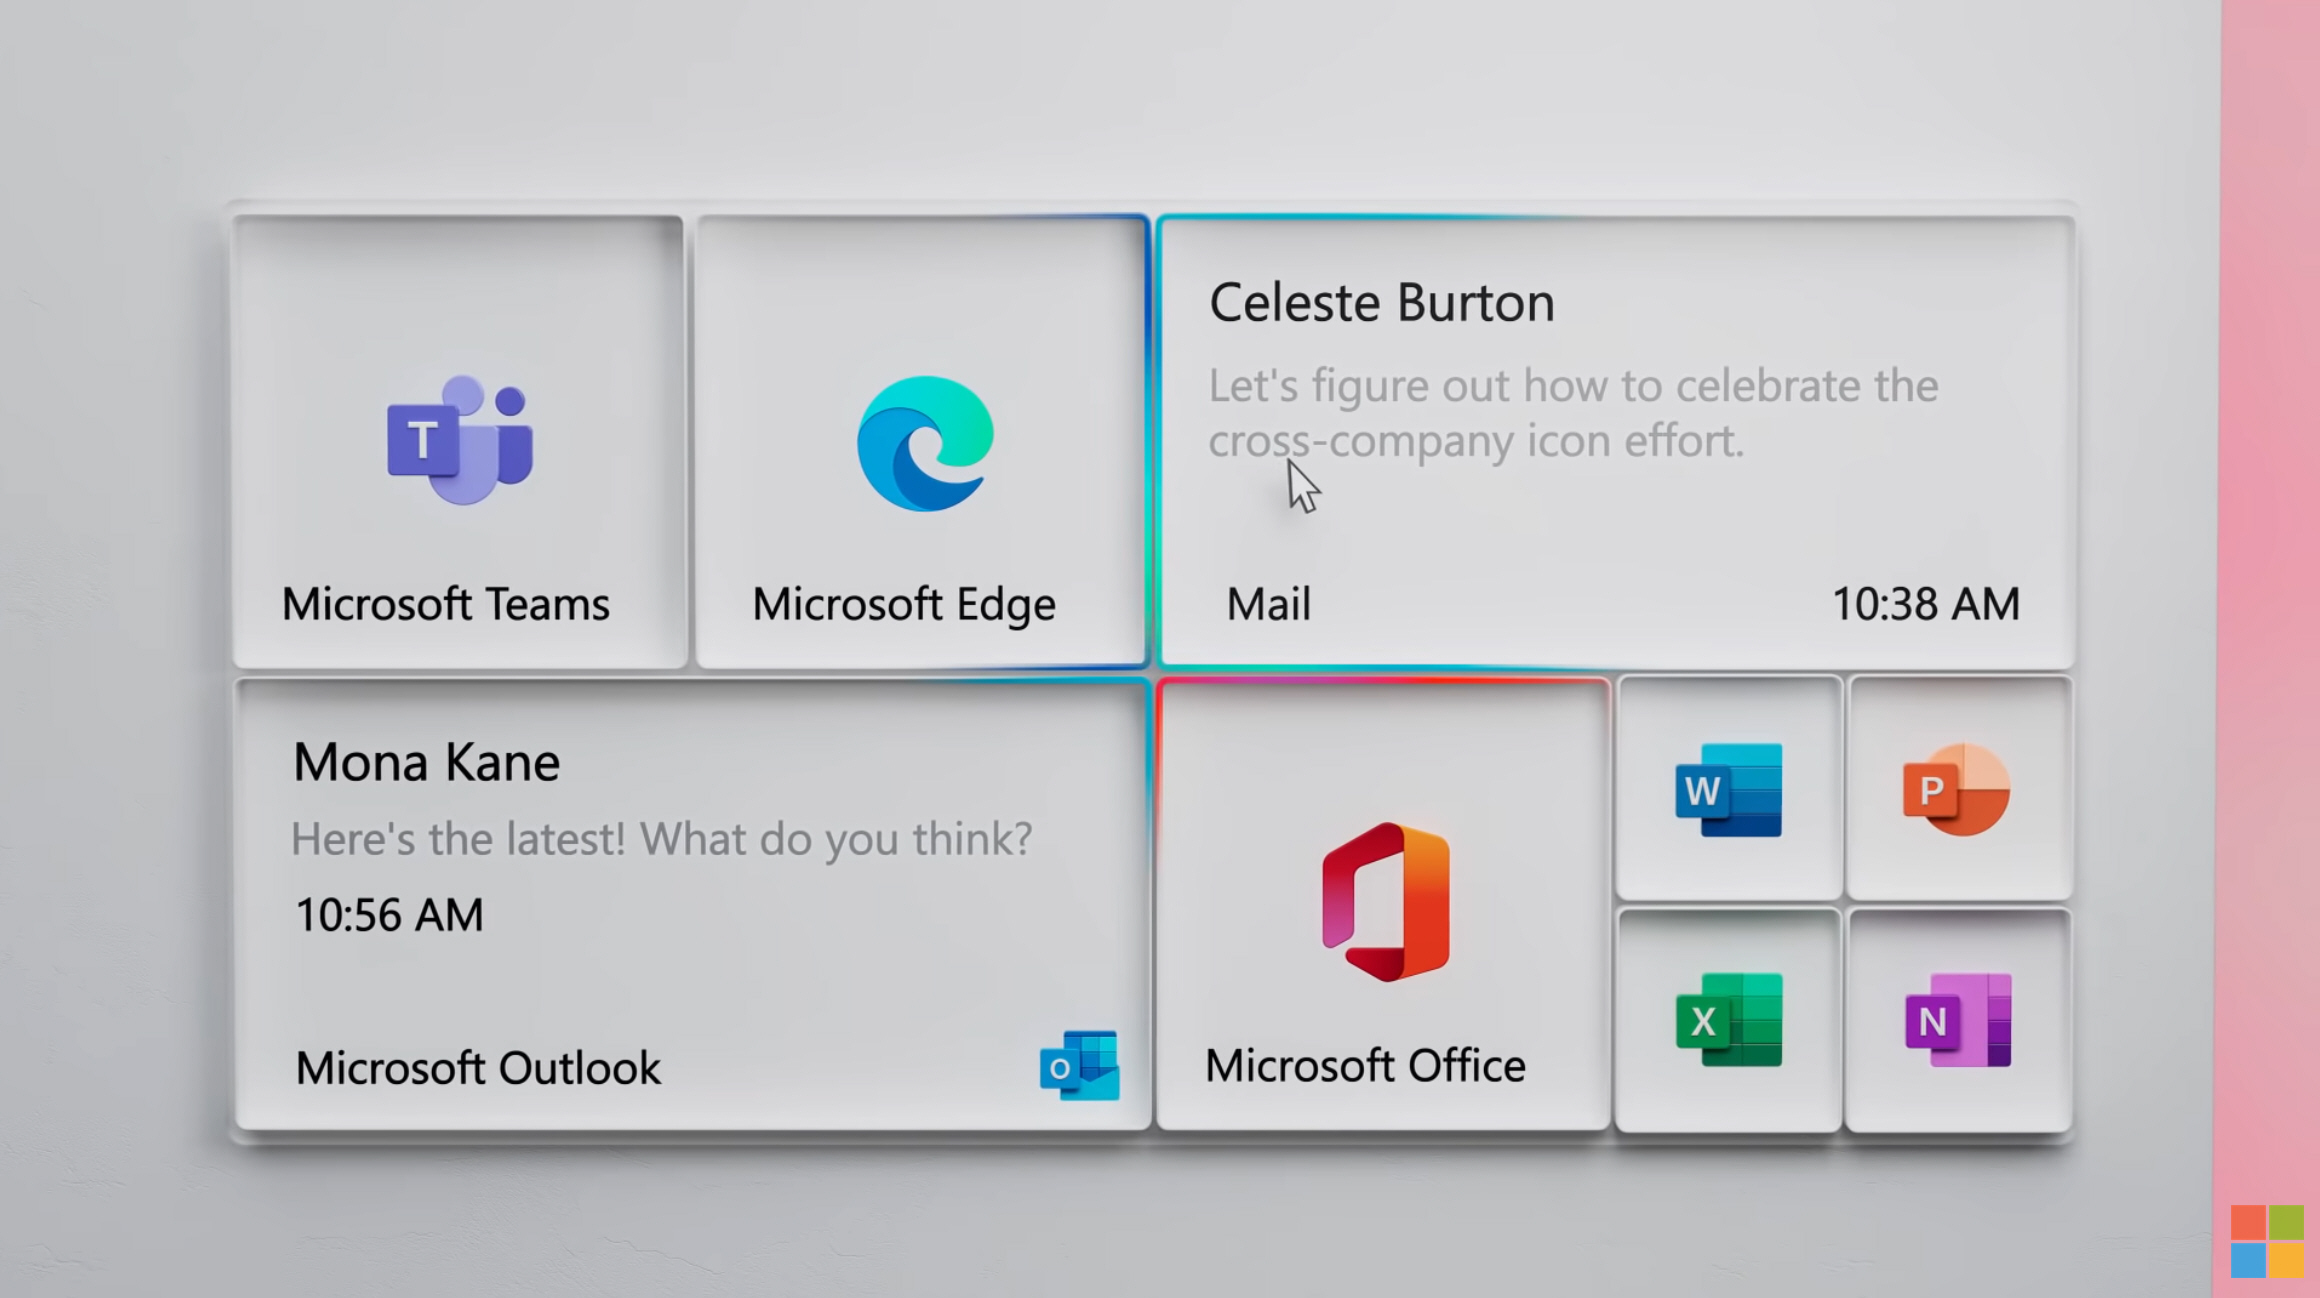Open the message about cross-company icon effort

point(1573,413)
